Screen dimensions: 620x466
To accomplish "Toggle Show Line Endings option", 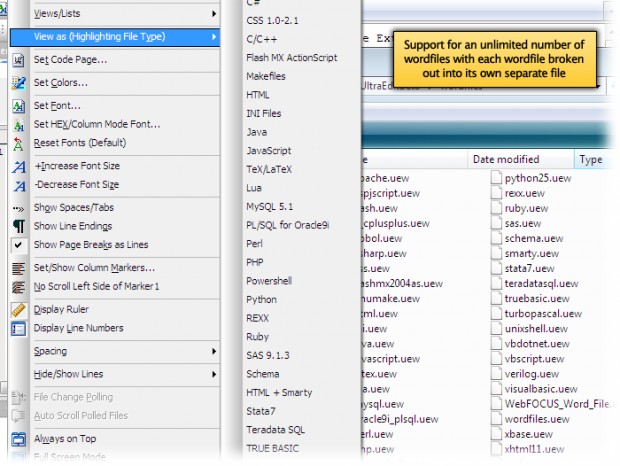I will coord(73,226).
